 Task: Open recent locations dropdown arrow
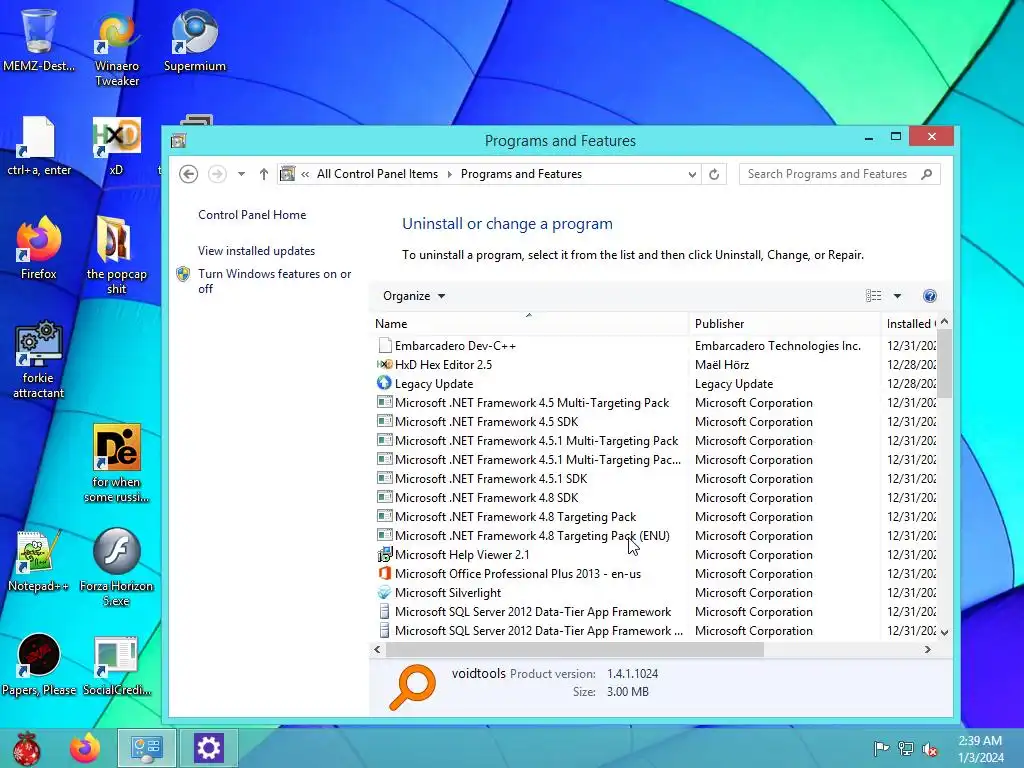point(241,174)
